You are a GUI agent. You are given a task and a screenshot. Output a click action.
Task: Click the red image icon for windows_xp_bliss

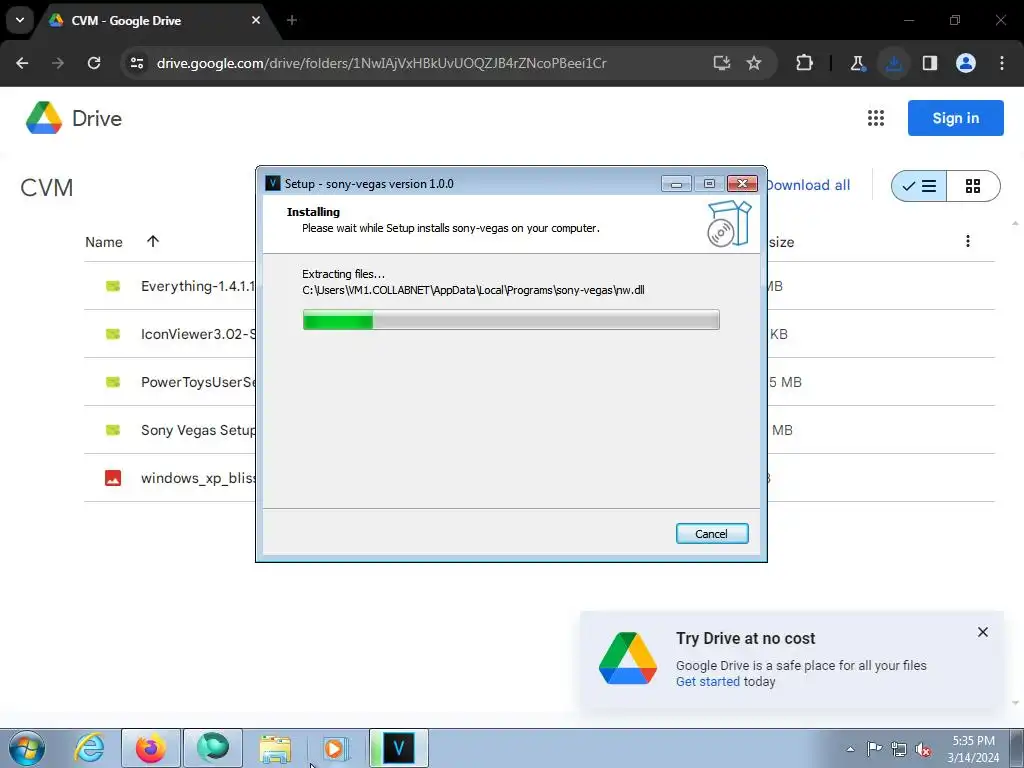113,478
